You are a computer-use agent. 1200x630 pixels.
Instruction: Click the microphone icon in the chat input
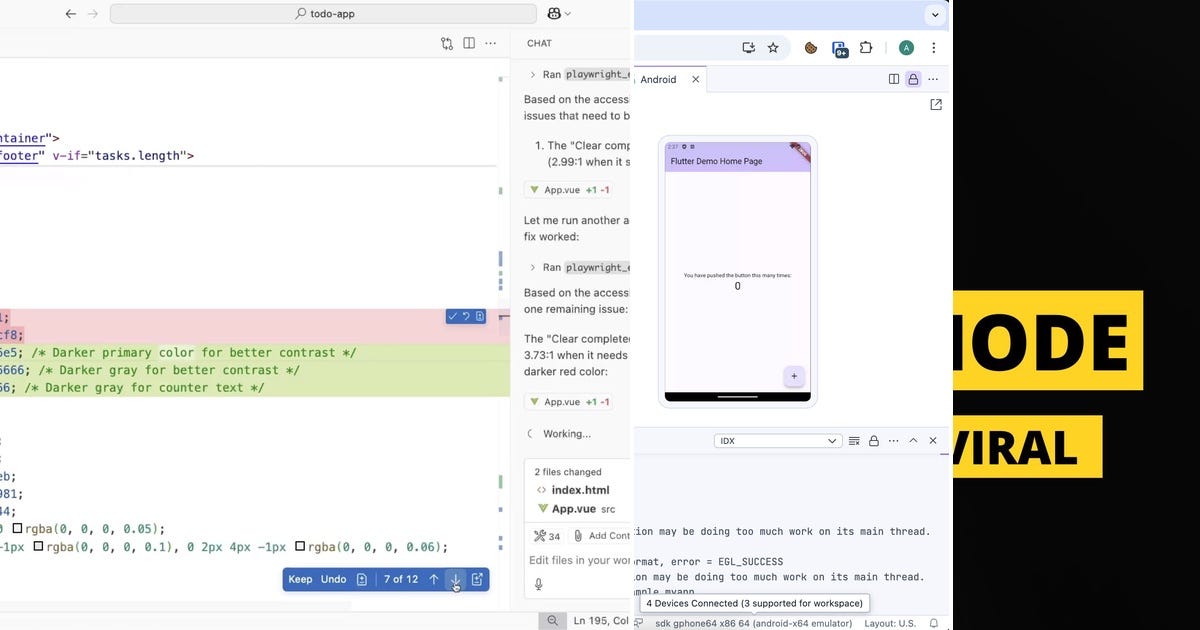pyautogui.click(x=538, y=584)
